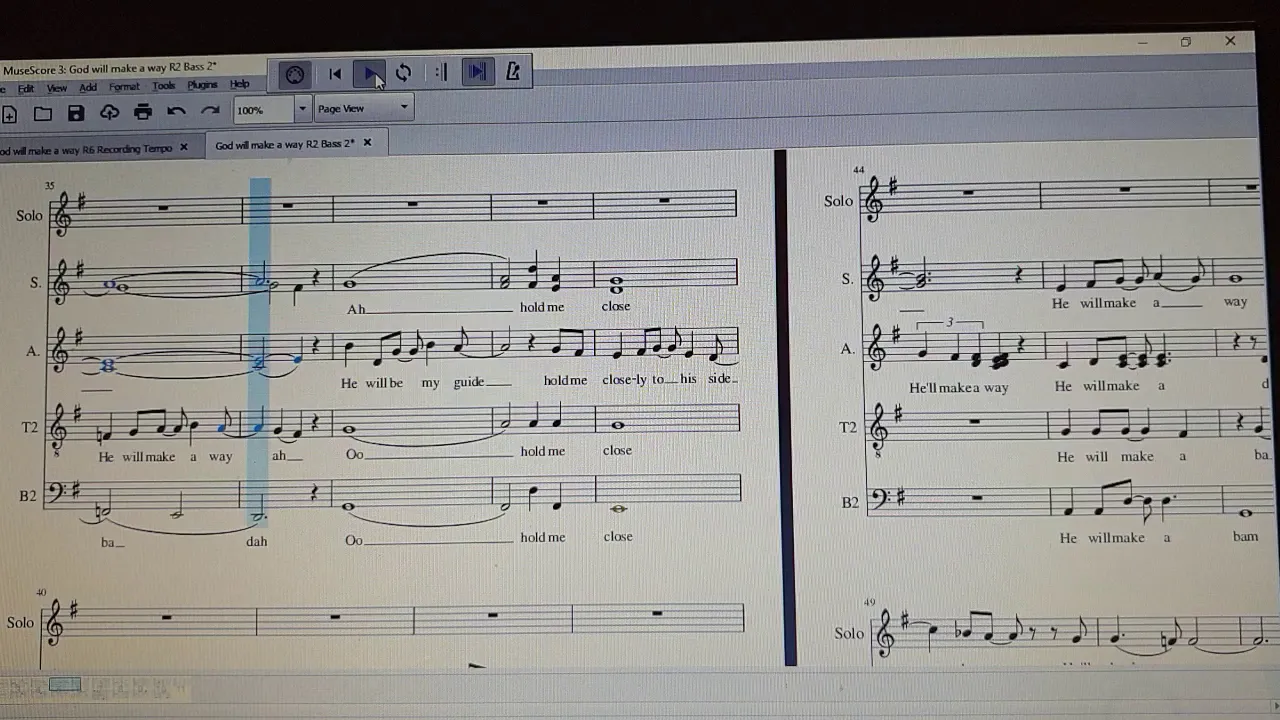
Task: Open the zoom level dropdown arrow
Action: [x=302, y=108]
